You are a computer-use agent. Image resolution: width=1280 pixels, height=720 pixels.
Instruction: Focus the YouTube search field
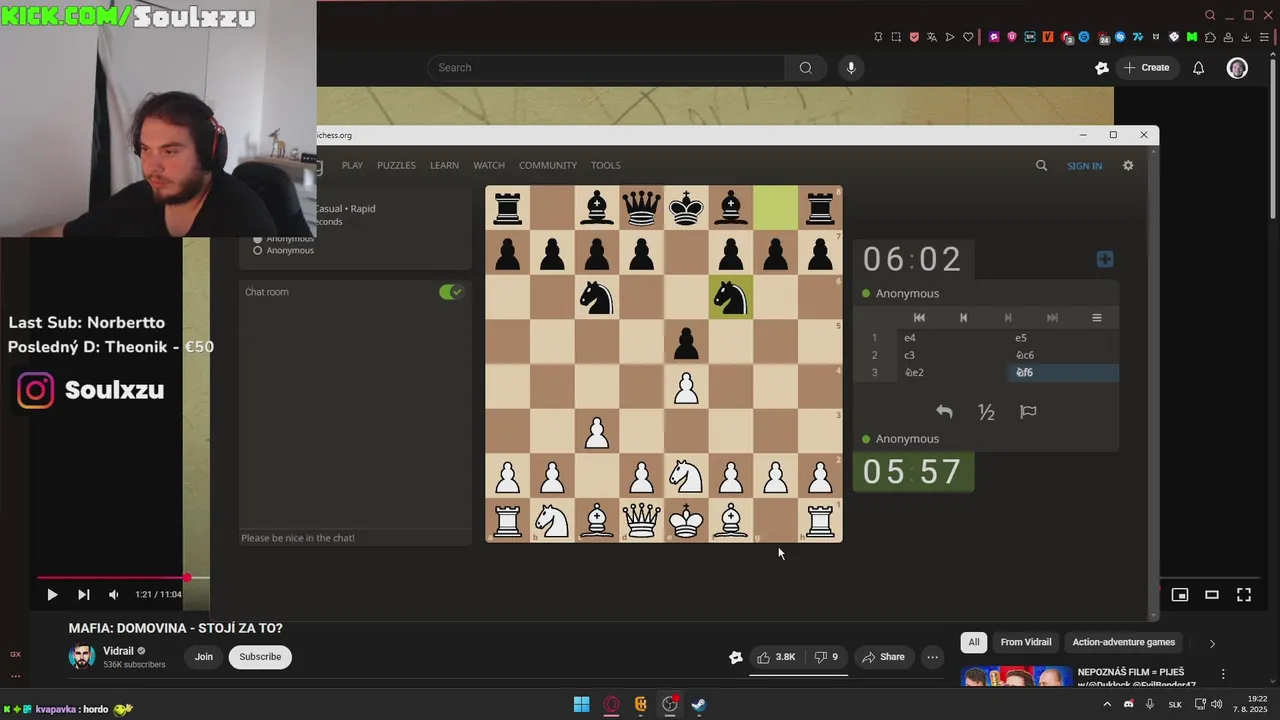pos(608,68)
